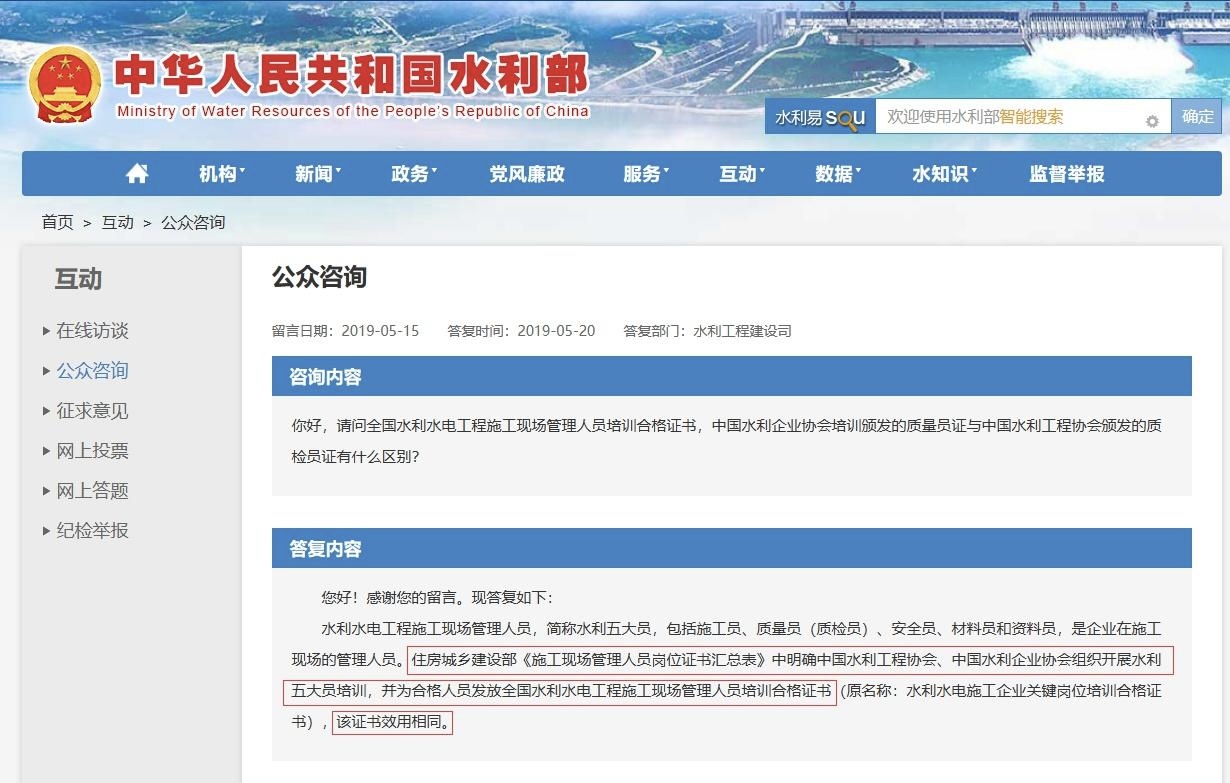Click the 确定 search button
Screen dimensions: 1230x783
tap(1197, 116)
